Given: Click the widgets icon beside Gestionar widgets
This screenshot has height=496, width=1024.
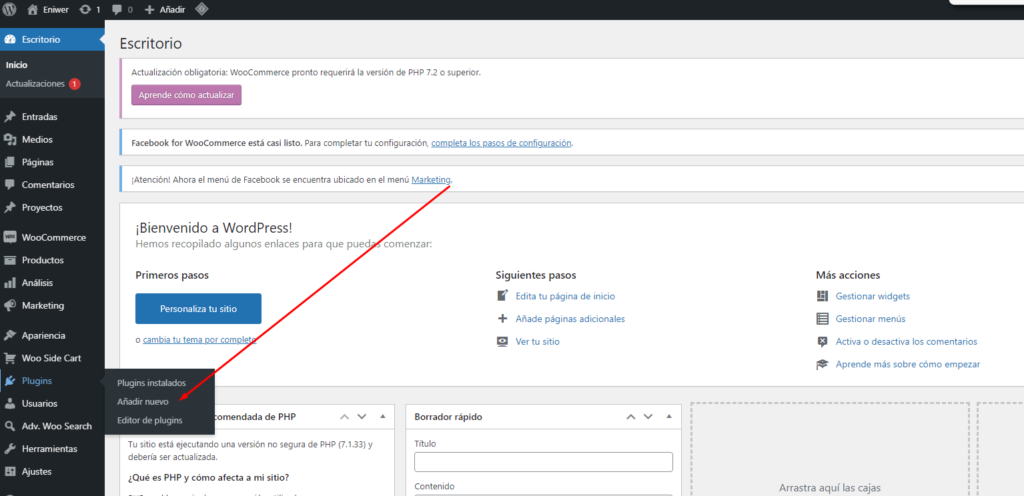Looking at the screenshot, I should click(822, 296).
